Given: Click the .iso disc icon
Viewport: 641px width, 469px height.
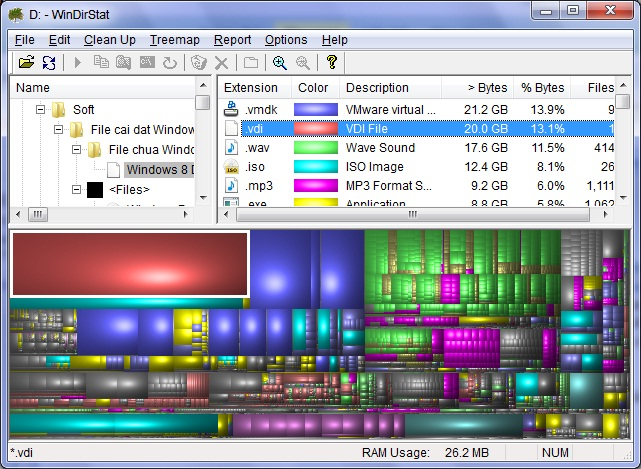Looking at the screenshot, I should coord(231,167).
